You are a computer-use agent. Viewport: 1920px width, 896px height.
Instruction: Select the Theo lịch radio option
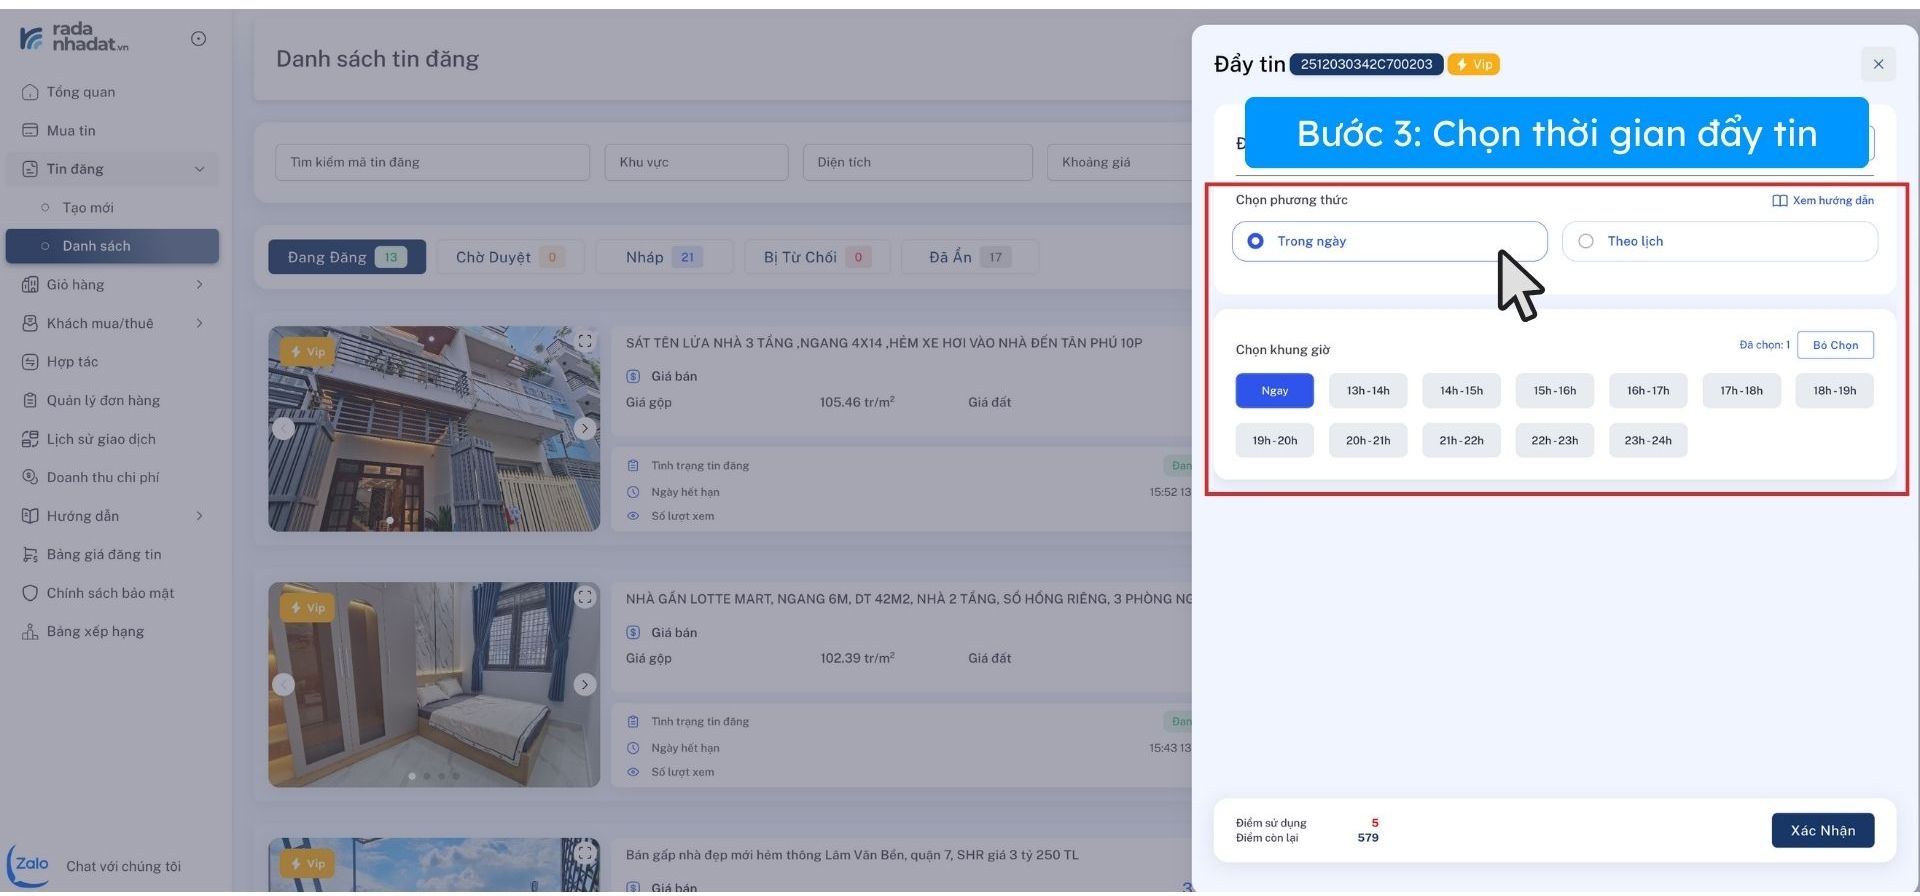coord(1586,241)
